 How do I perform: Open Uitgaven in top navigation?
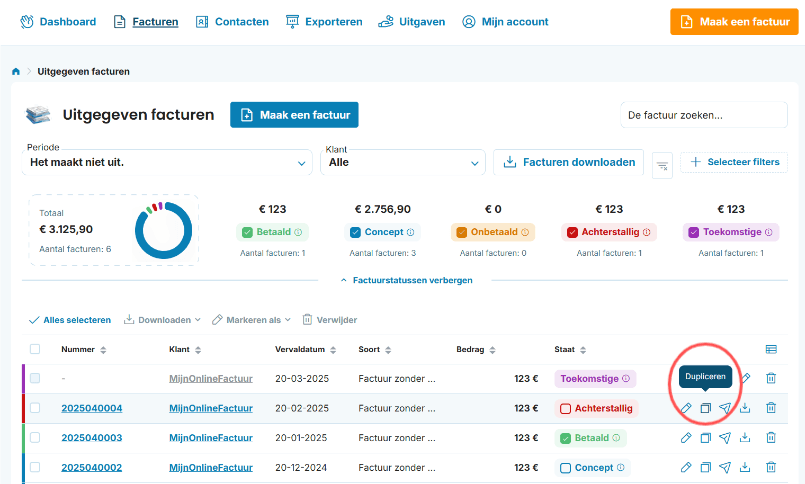tap(412, 22)
